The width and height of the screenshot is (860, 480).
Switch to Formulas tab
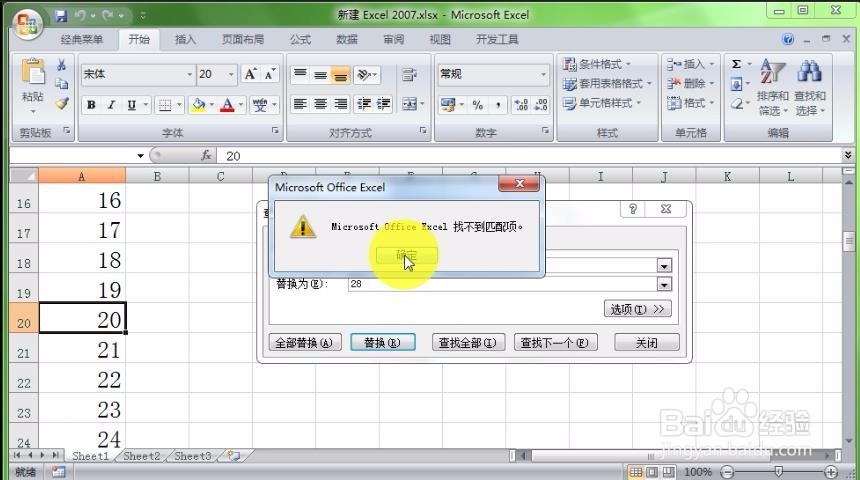click(300, 39)
